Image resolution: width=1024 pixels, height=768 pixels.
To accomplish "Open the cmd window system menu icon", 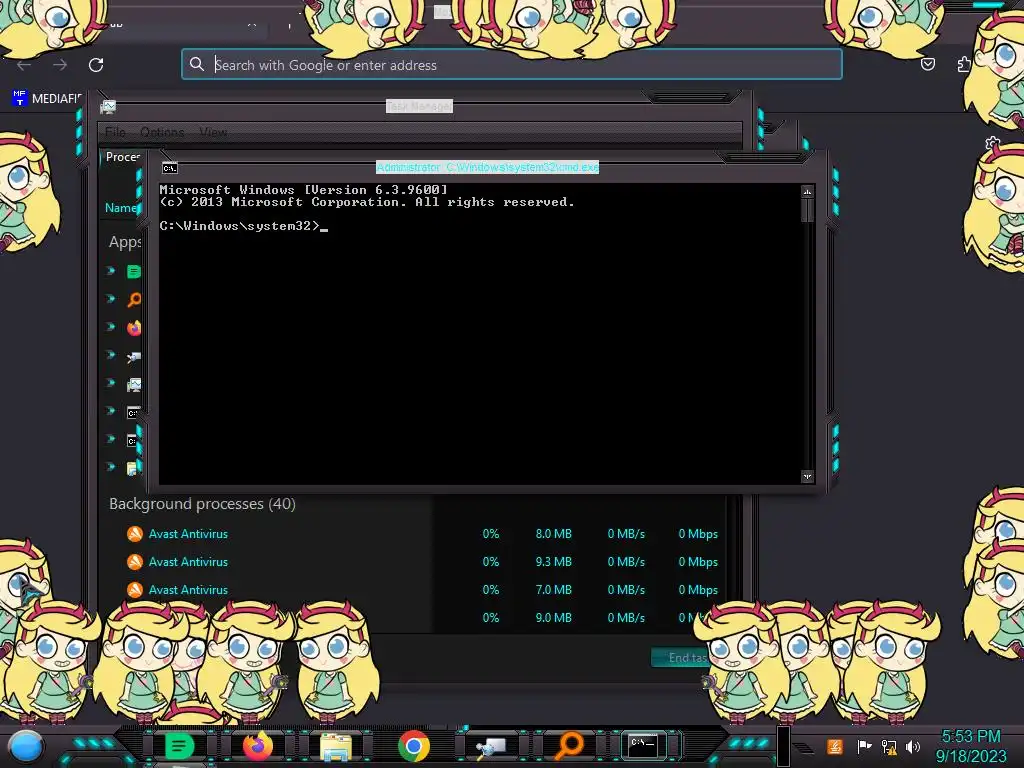I will pyautogui.click(x=170, y=168).
